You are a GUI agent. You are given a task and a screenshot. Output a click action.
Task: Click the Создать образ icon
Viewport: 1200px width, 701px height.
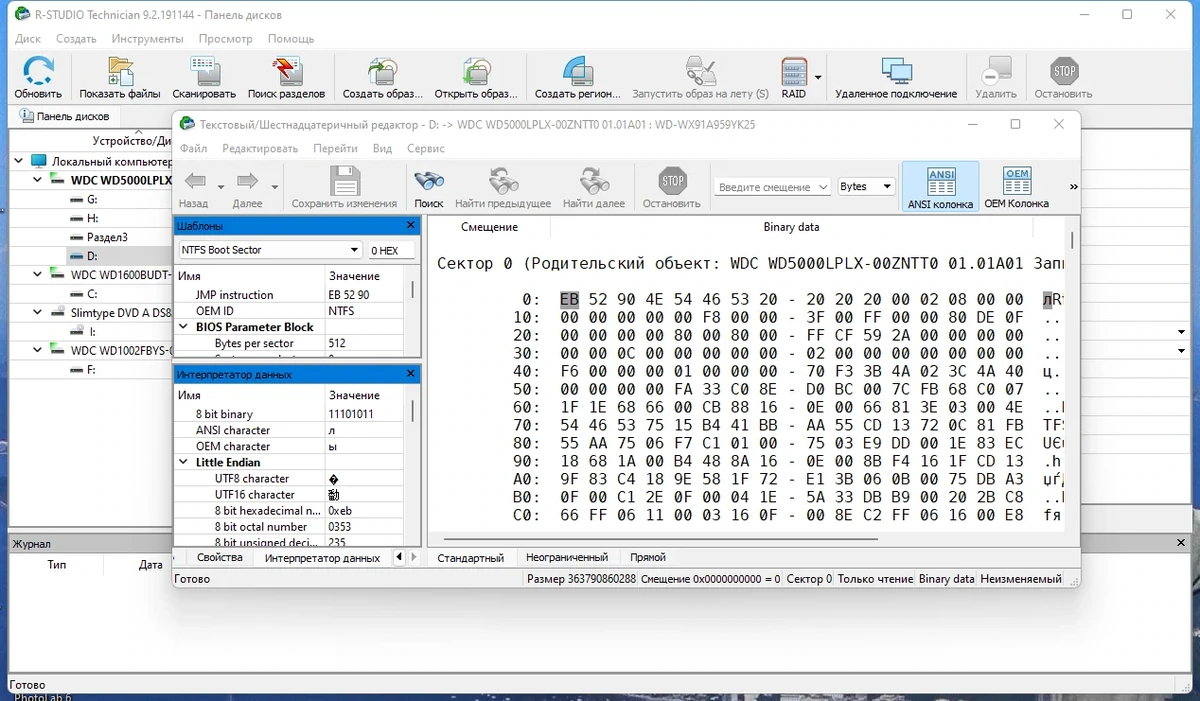click(x=383, y=72)
